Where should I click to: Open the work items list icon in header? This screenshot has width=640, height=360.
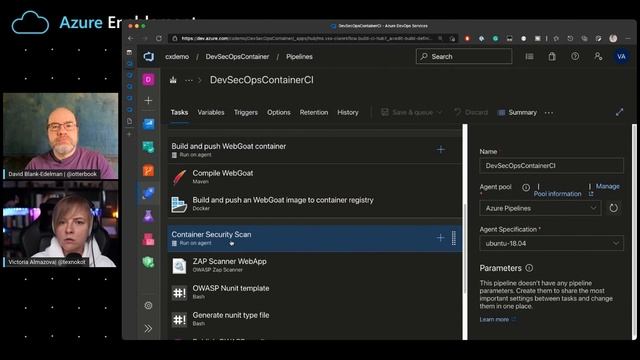click(529, 56)
